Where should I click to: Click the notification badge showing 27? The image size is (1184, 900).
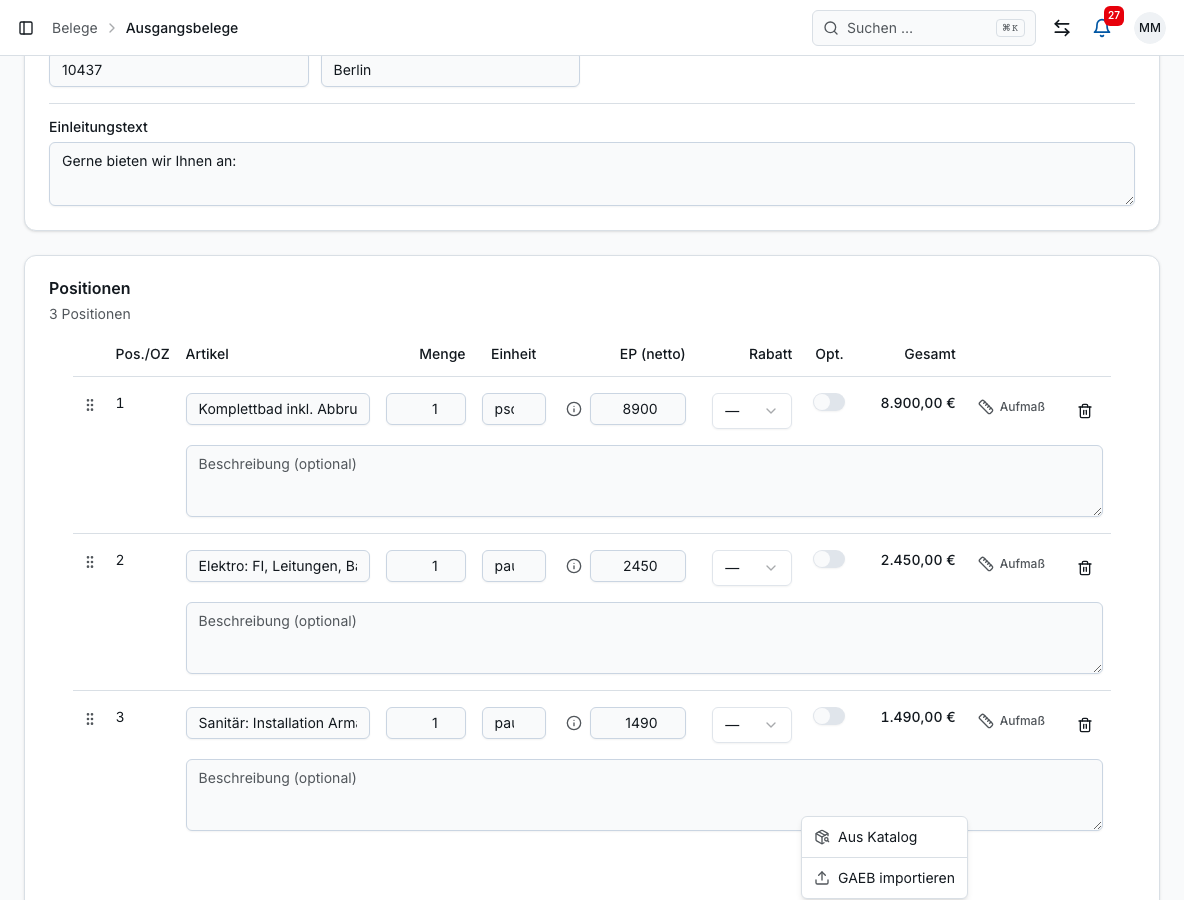(x=1114, y=15)
